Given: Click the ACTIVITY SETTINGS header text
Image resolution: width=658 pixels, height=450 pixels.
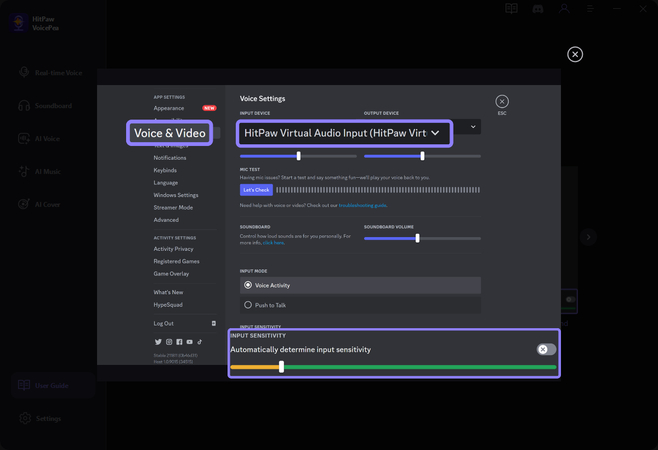Looking at the screenshot, I should pos(175,238).
